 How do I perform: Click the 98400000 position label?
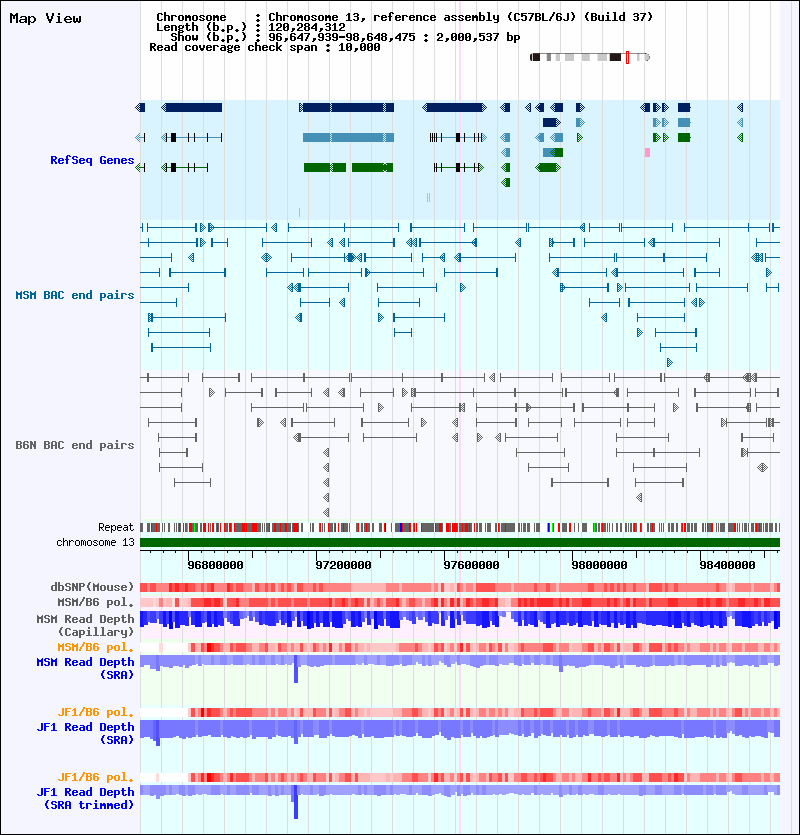tap(727, 565)
